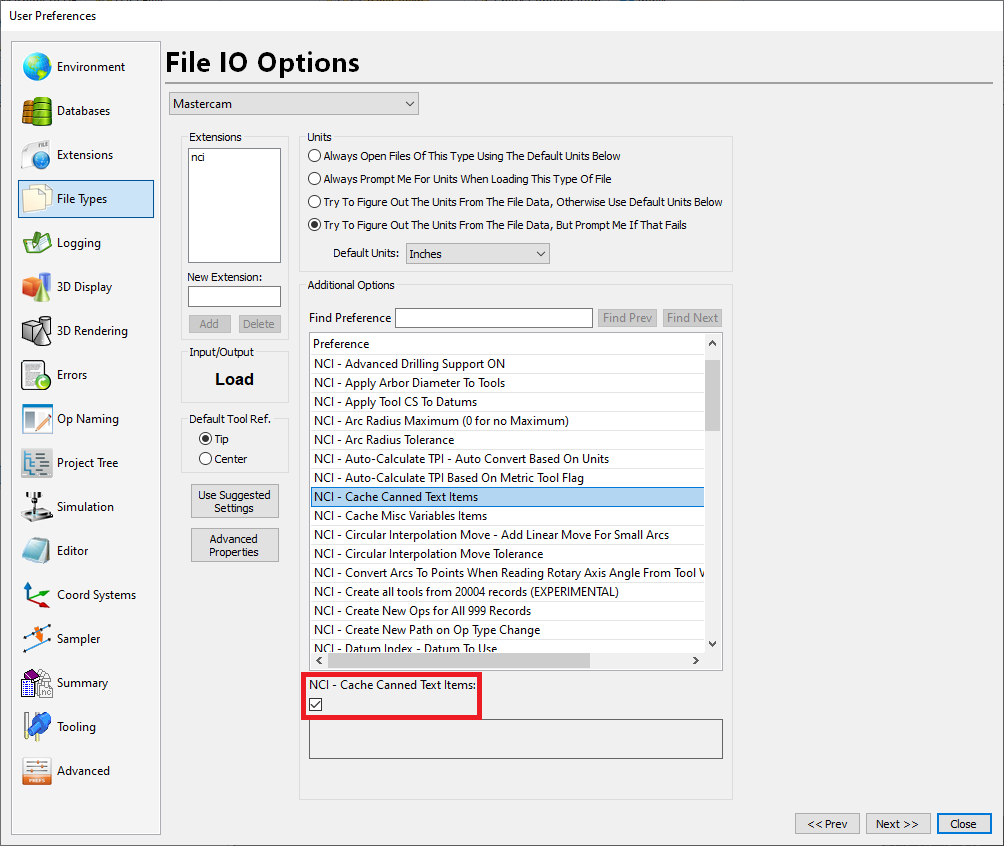Click the horizontal scroll-right arrow in preference list
This screenshot has height=846, width=1004.
[x=696, y=660]
